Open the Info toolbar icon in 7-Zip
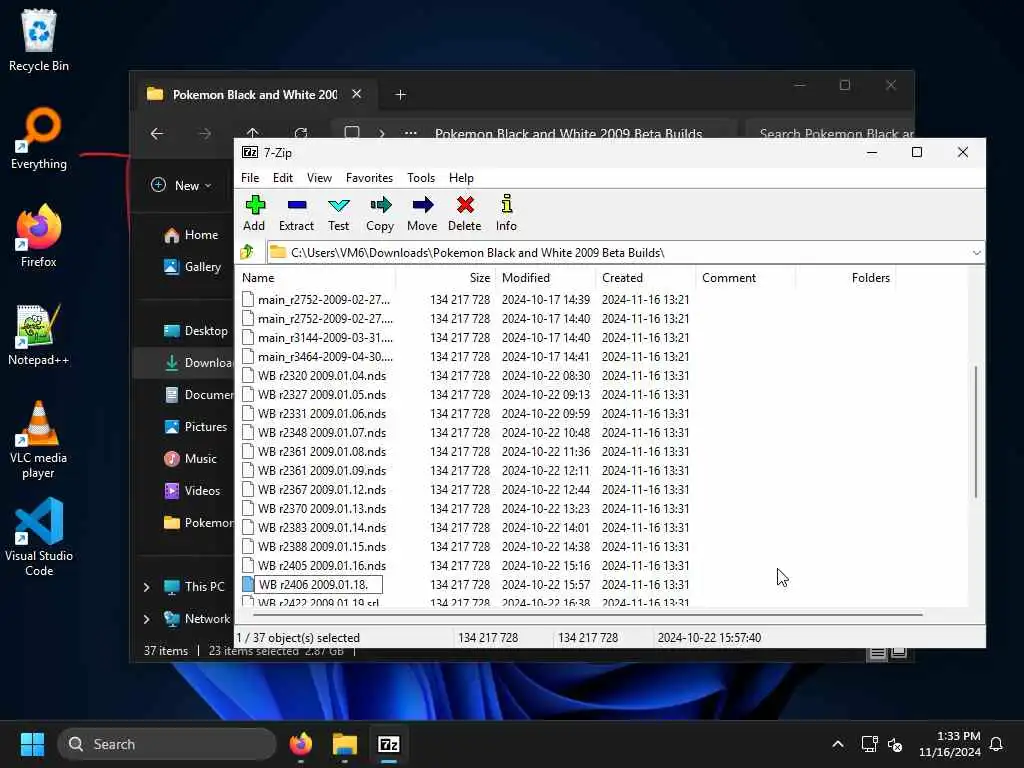This screenshot has width=1024, height=768. coord(506,213)
